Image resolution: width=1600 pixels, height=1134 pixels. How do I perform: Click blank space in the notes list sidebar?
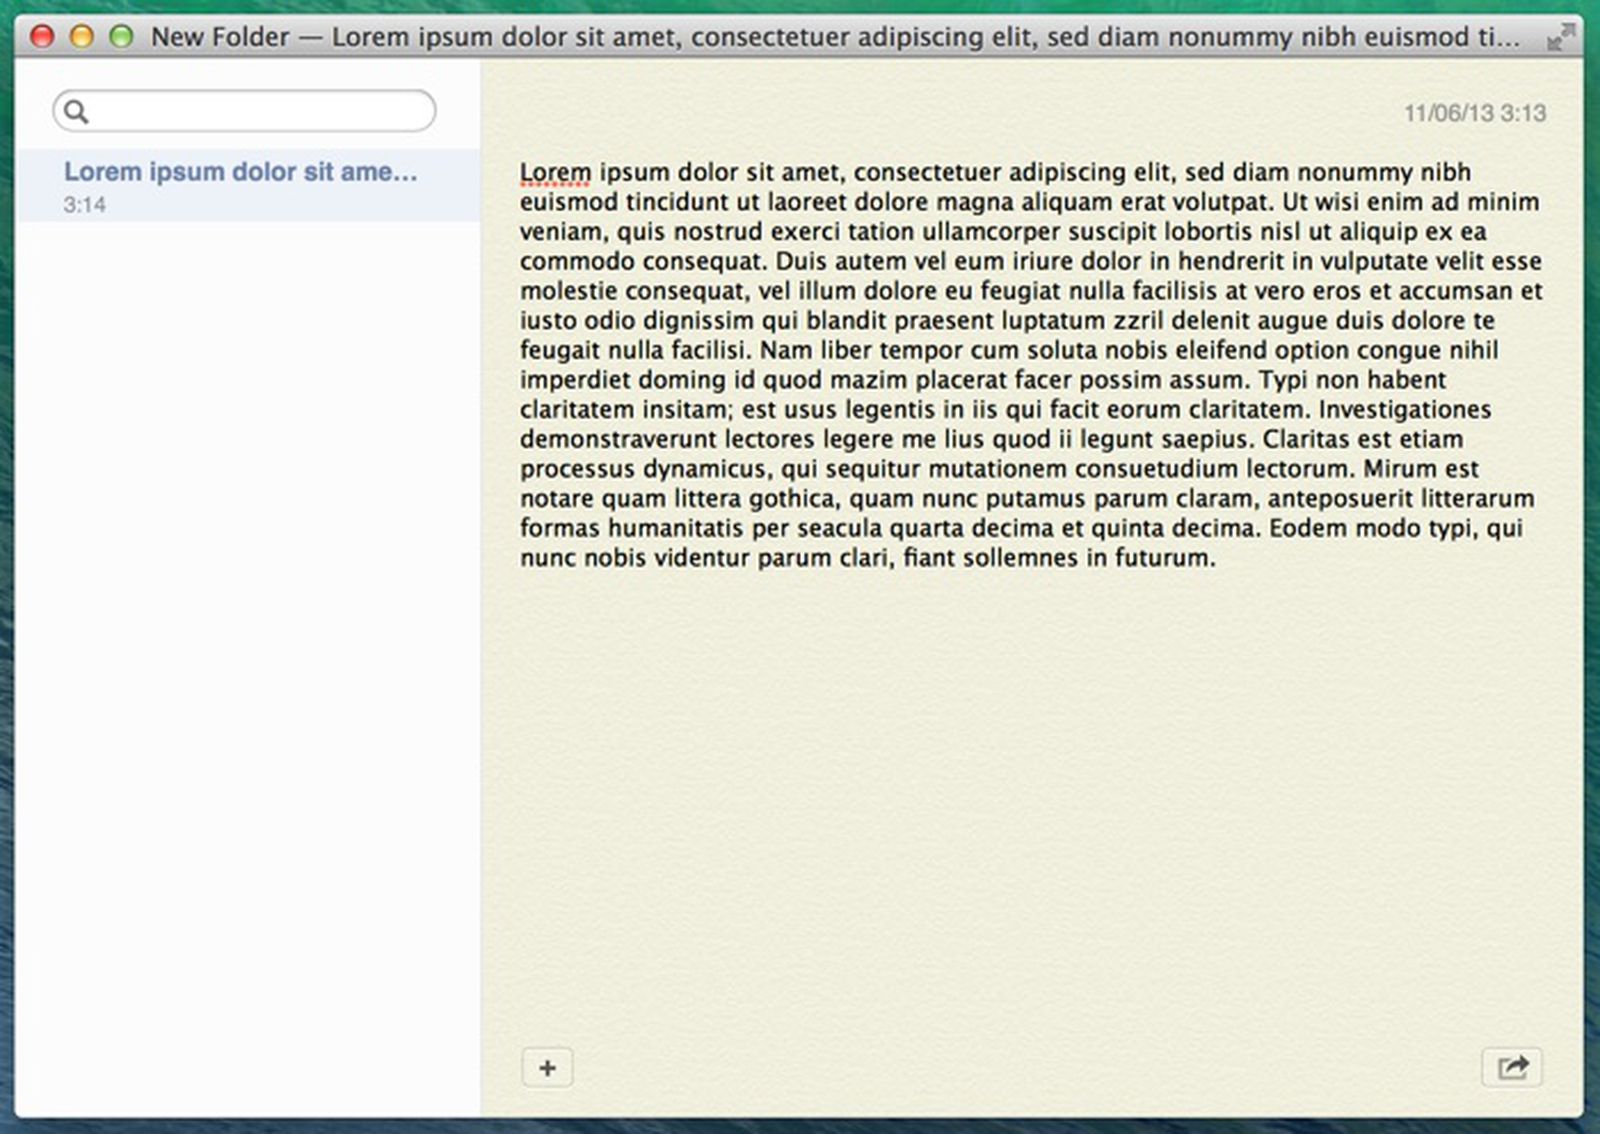click(x=245, y=650)
